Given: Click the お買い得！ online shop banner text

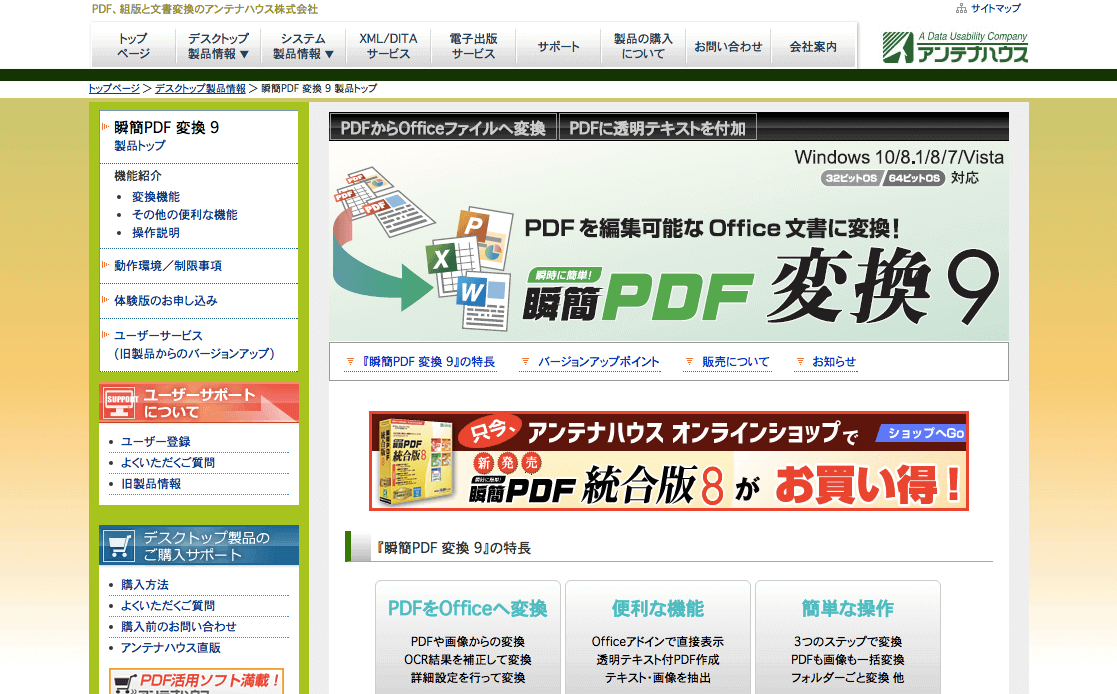Looking at the screenshot, I should 868,485.
